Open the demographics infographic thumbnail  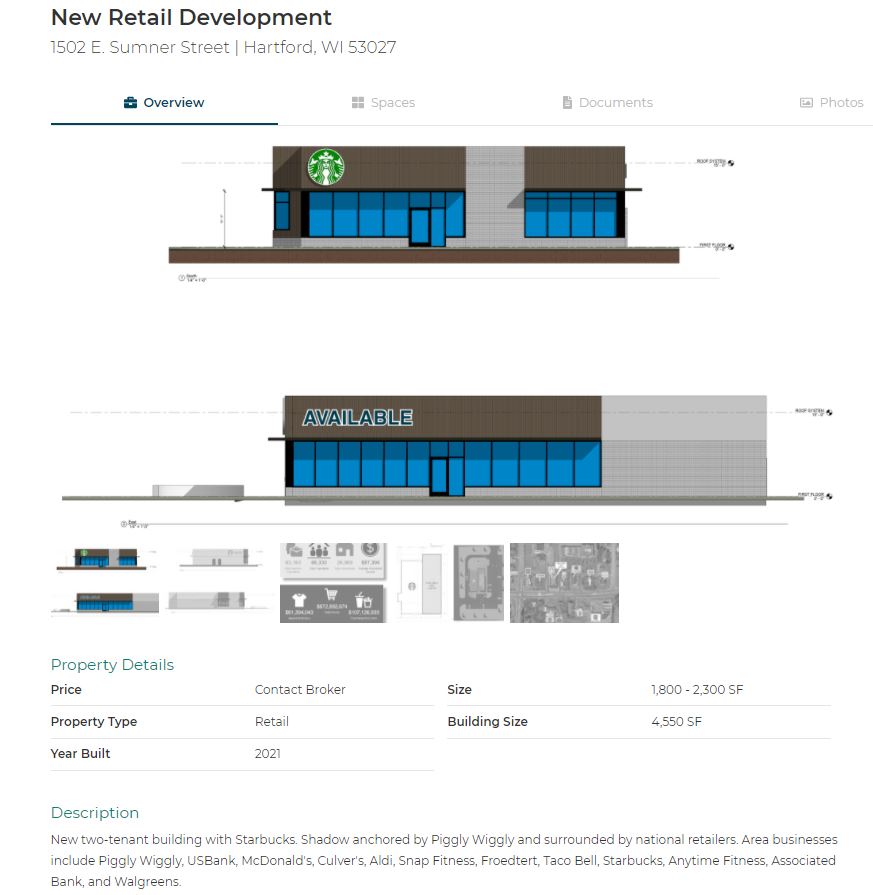(333, 582)
